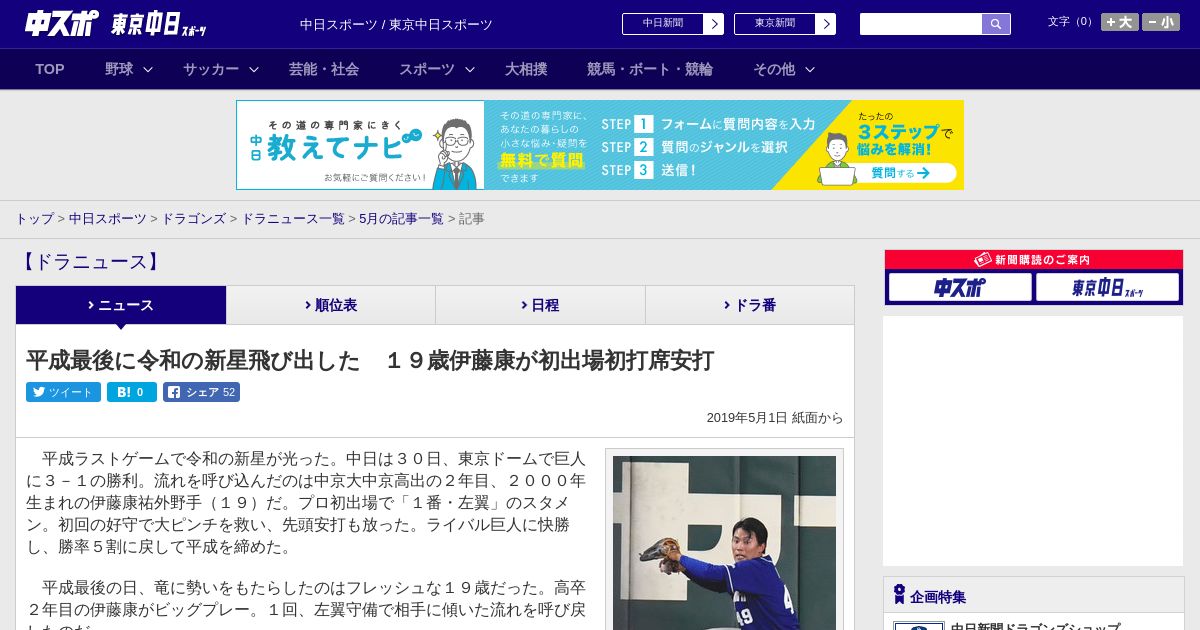Click the 新聞購読のご案内 header banner

tap(1034, 260)
